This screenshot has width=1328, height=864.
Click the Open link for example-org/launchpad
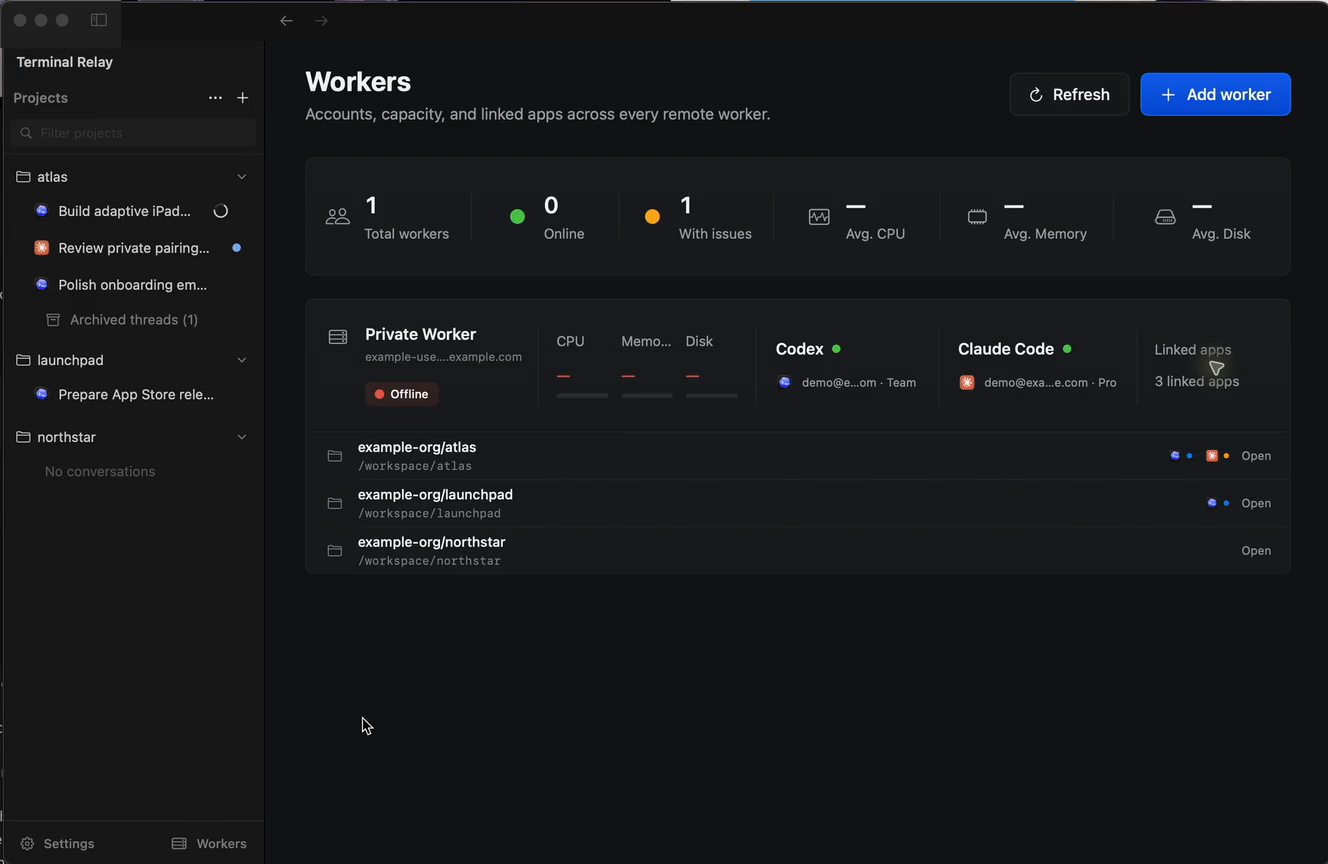[1256, 503]
